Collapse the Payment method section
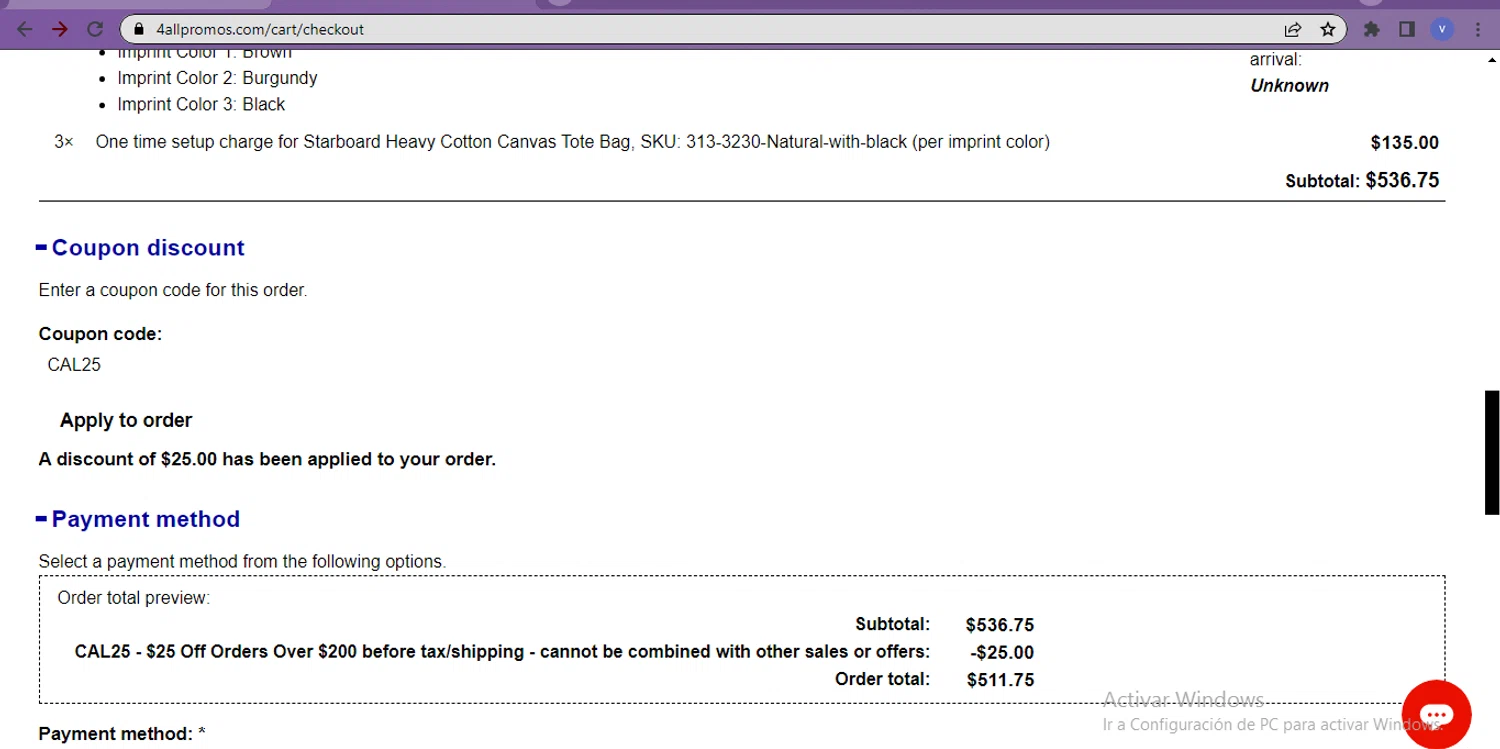 (x=42, y=519)
